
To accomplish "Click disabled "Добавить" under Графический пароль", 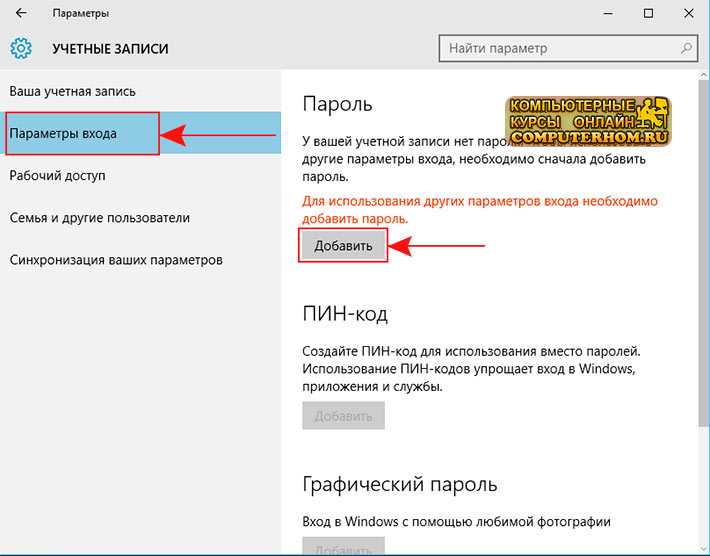I will 343,546.
